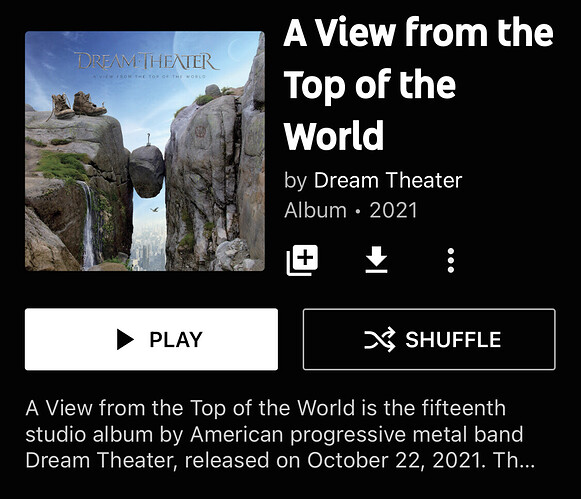581x499 pixels.
Task: Tap the hanging boulder on the cover artwork
Action: (x=147, y=171)
